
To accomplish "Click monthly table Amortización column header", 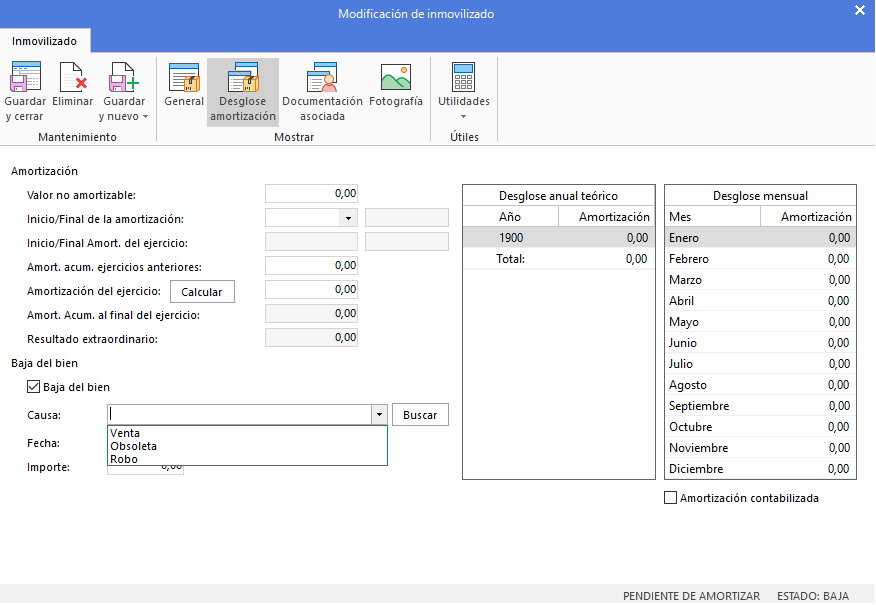I will coord(808,217).
